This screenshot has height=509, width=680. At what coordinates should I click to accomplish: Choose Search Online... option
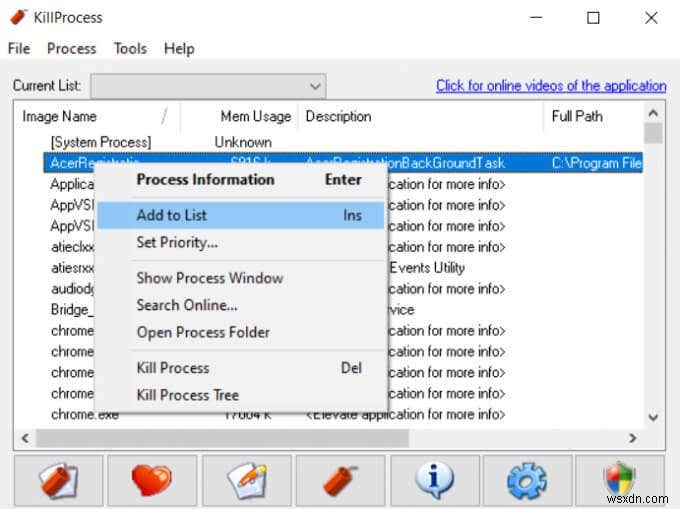[x=241, y=305]
